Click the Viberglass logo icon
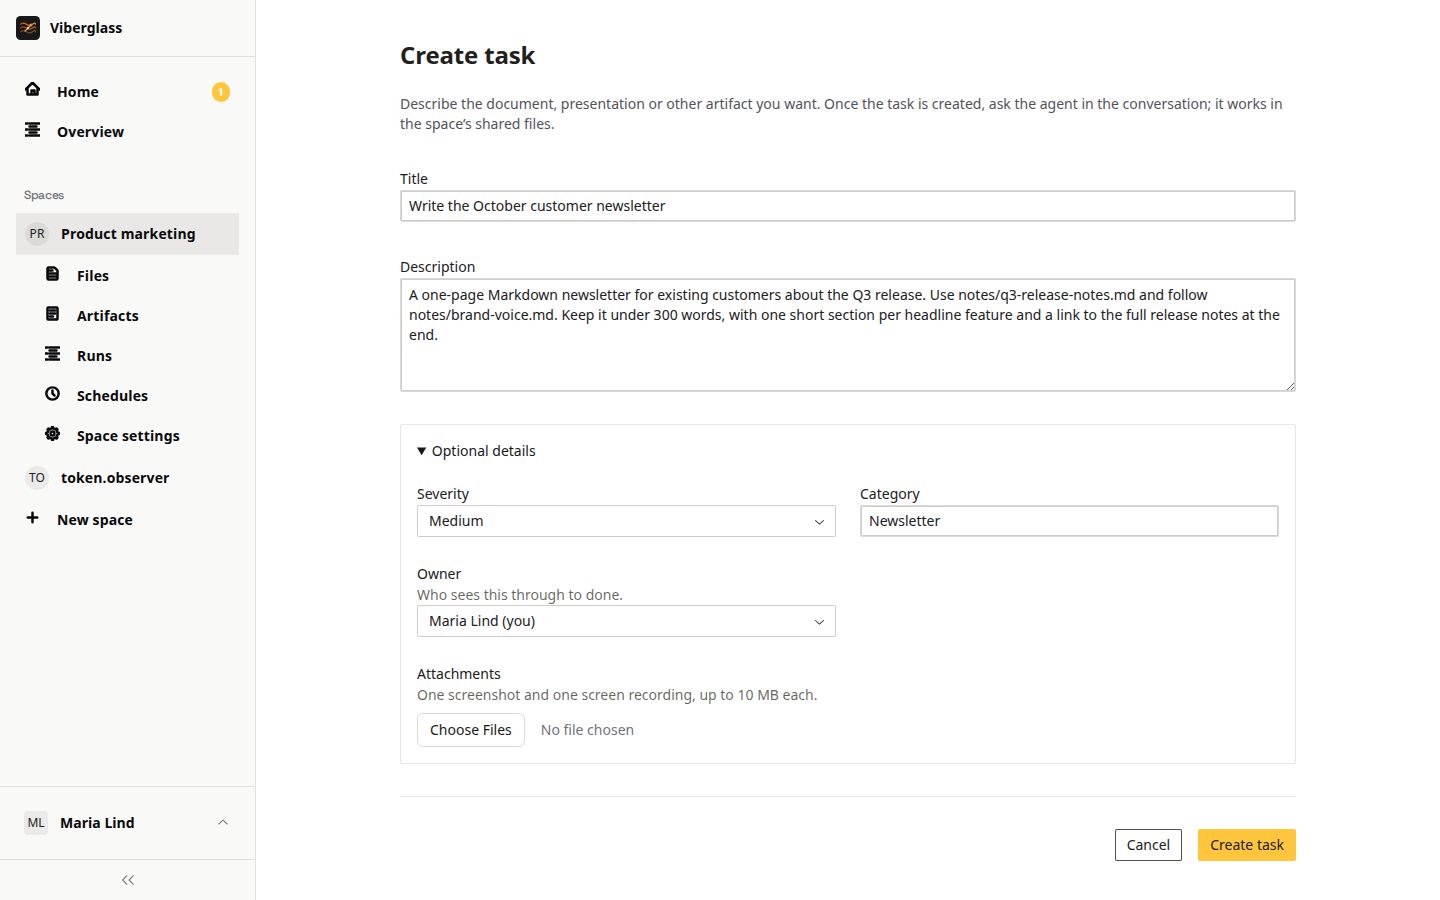Image resolution: width=1440 pixels, height=900 pixels. coord(28,28)
